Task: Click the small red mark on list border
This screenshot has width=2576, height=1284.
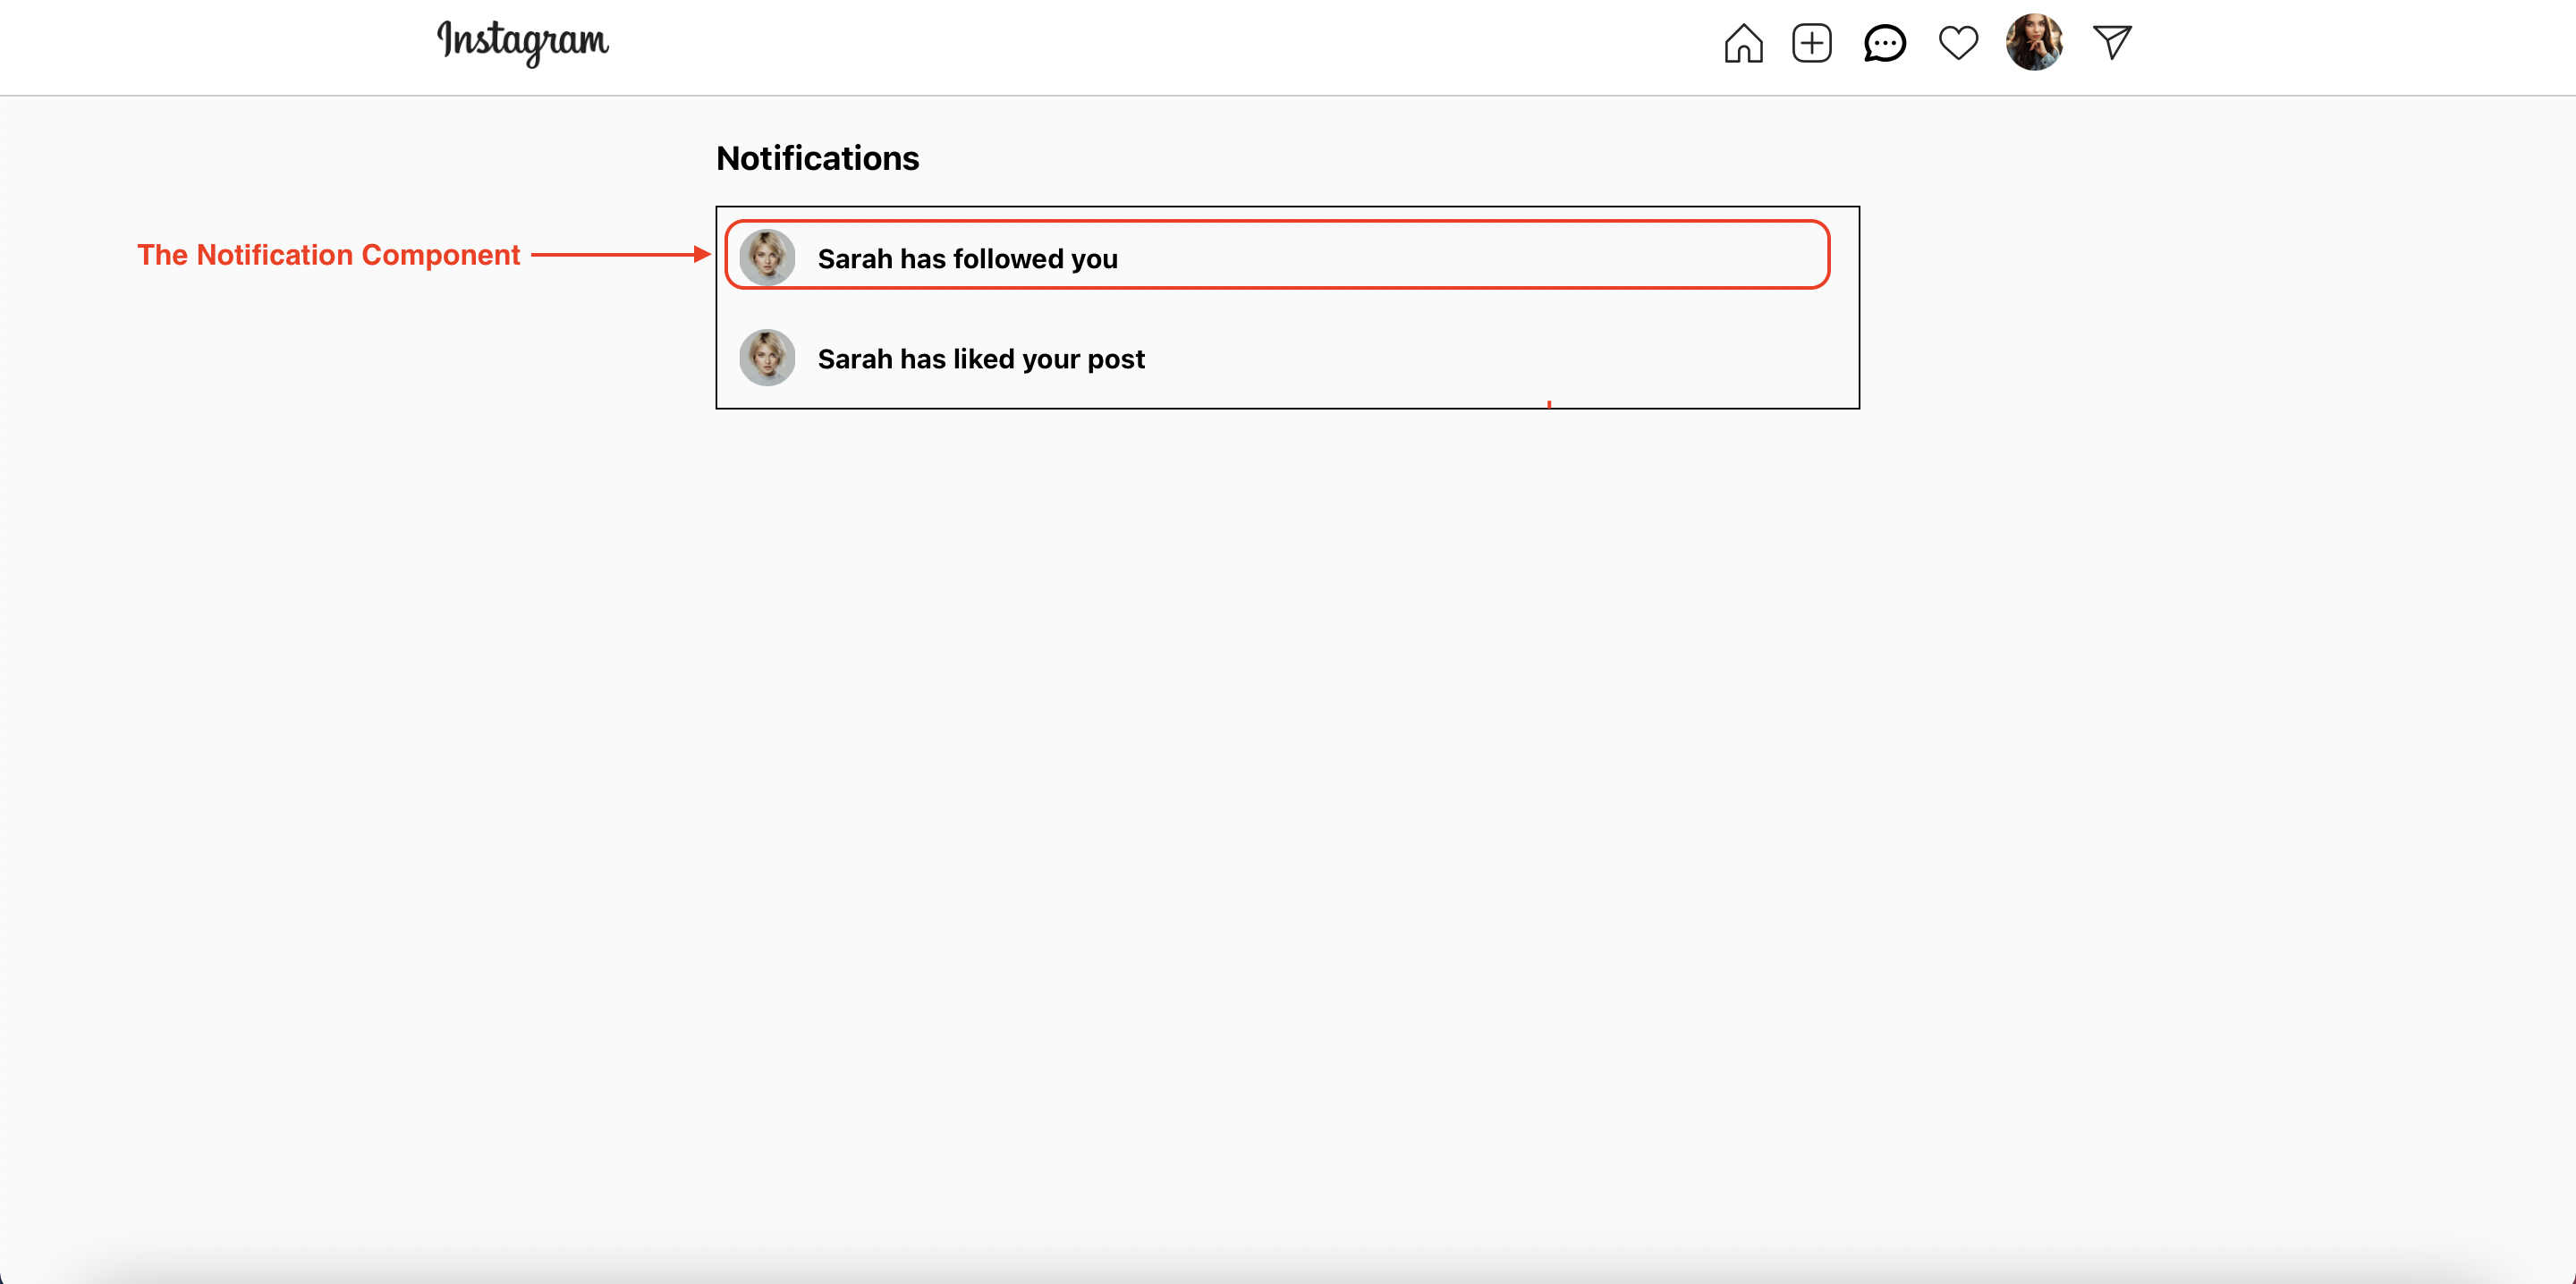Action: [x=1549, y=404]
